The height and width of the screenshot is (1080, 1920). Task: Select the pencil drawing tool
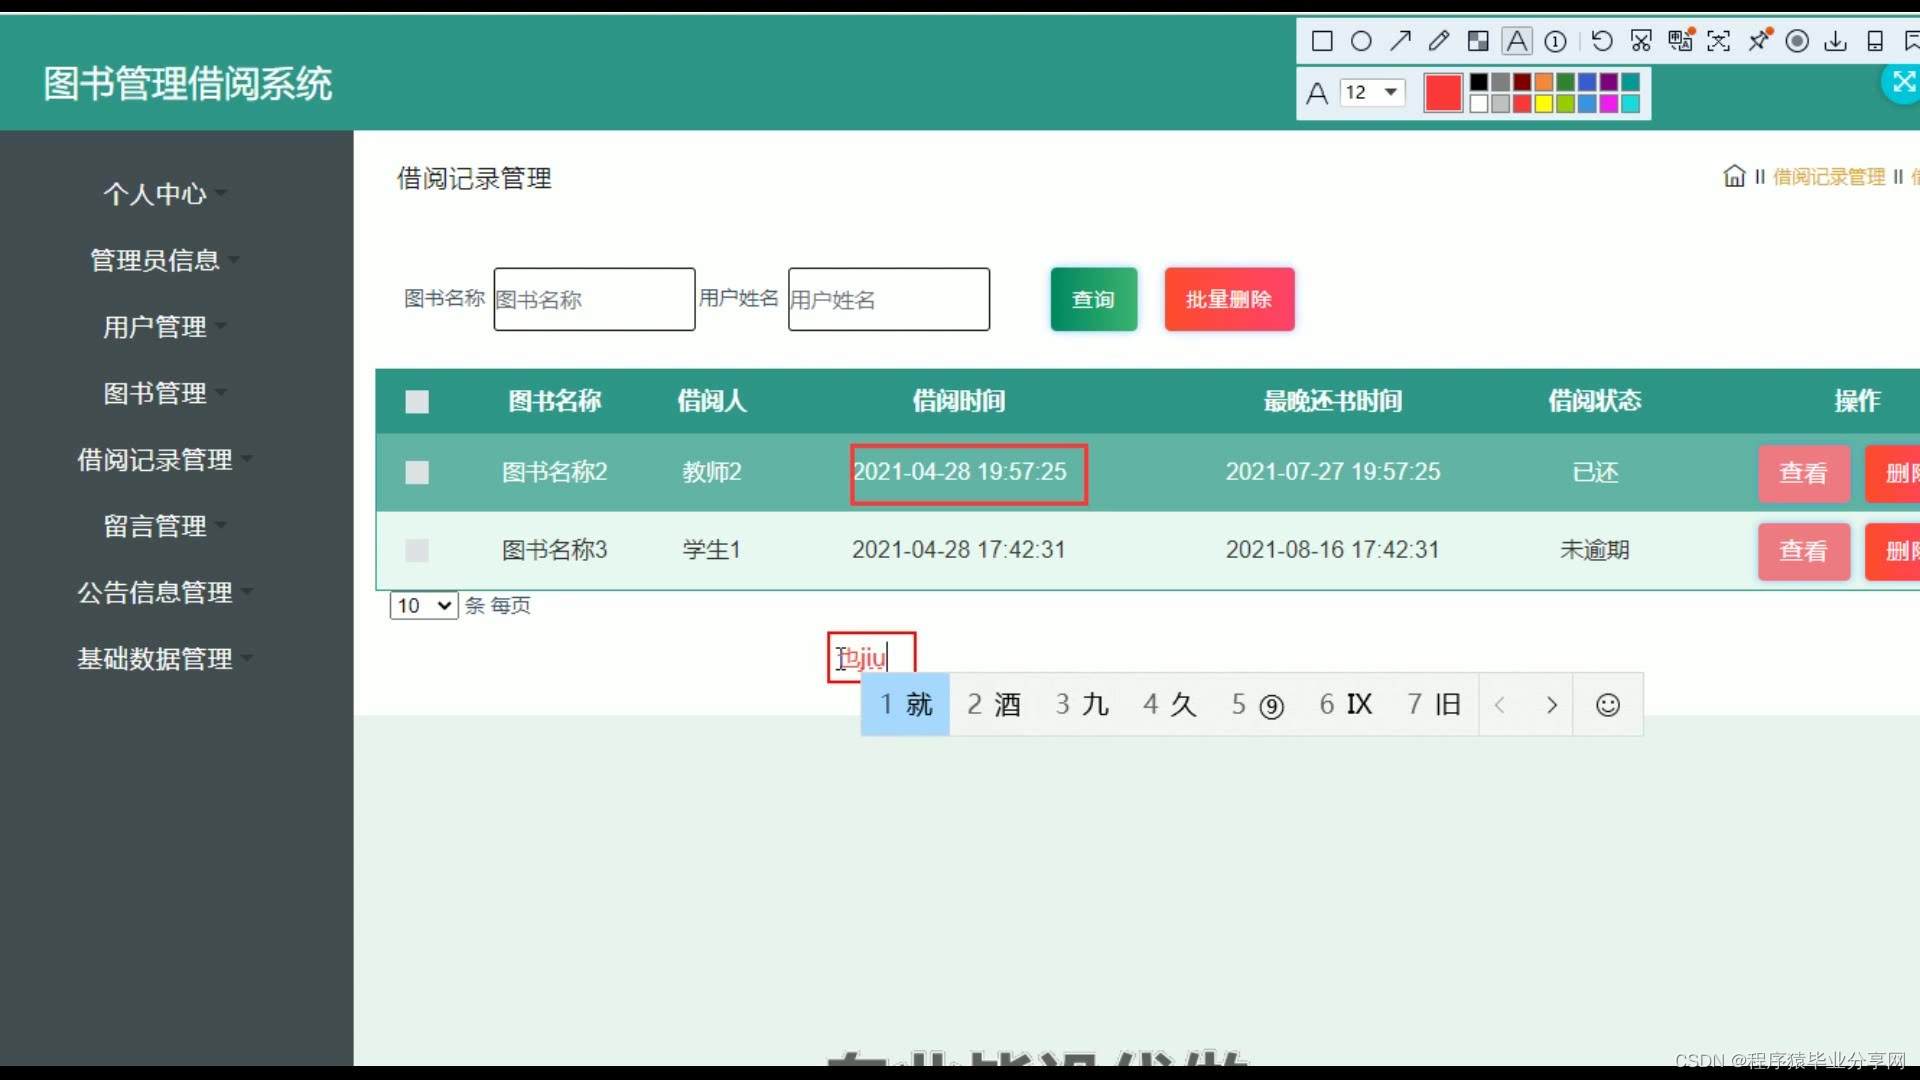1439,41
